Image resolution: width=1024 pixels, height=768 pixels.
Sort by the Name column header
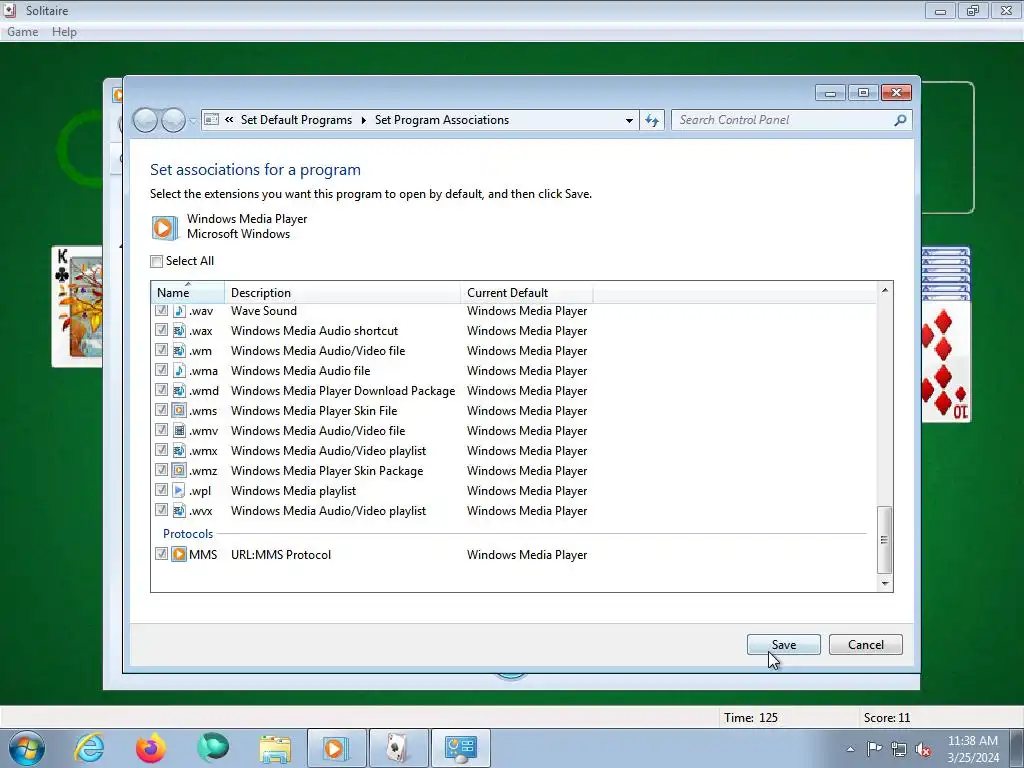coord(187,293)
